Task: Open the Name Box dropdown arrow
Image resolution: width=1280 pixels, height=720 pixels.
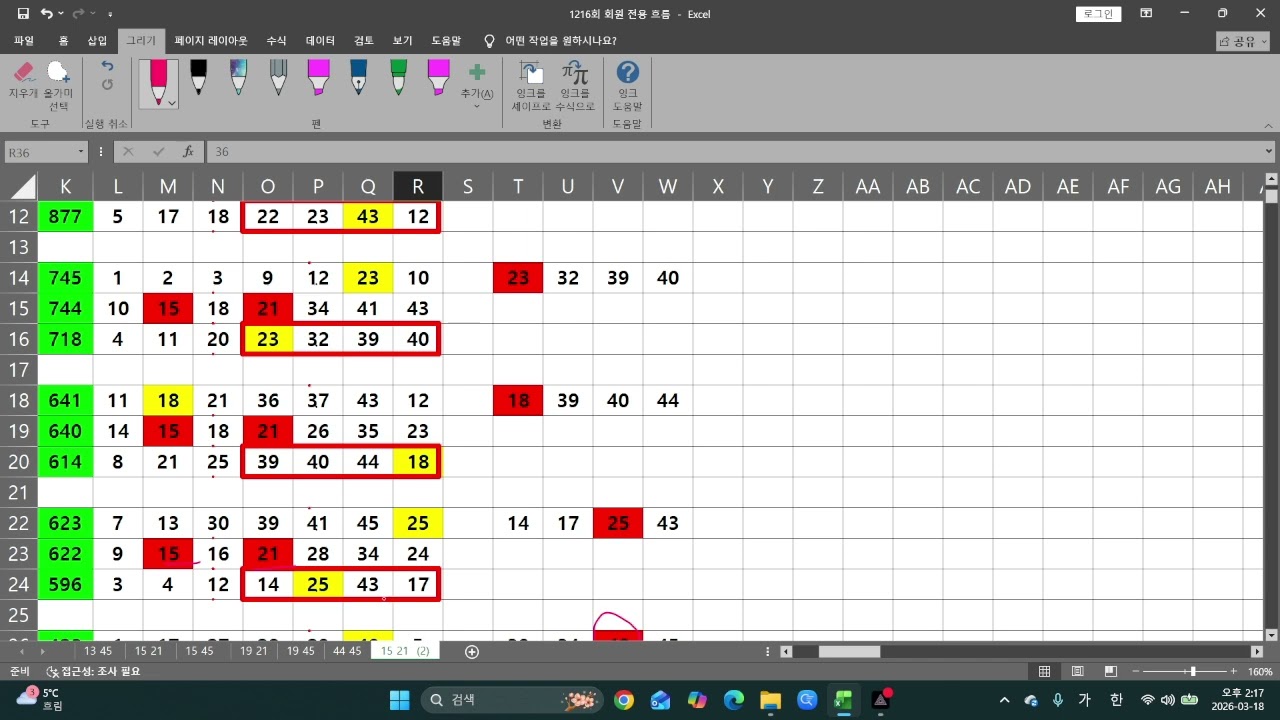Action: 81,152
